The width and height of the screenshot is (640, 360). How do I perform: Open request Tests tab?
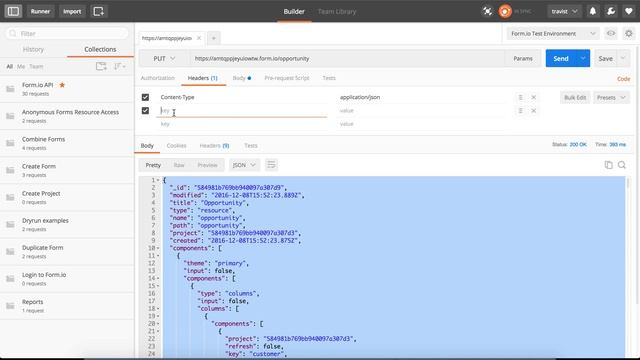coord(329,78)
